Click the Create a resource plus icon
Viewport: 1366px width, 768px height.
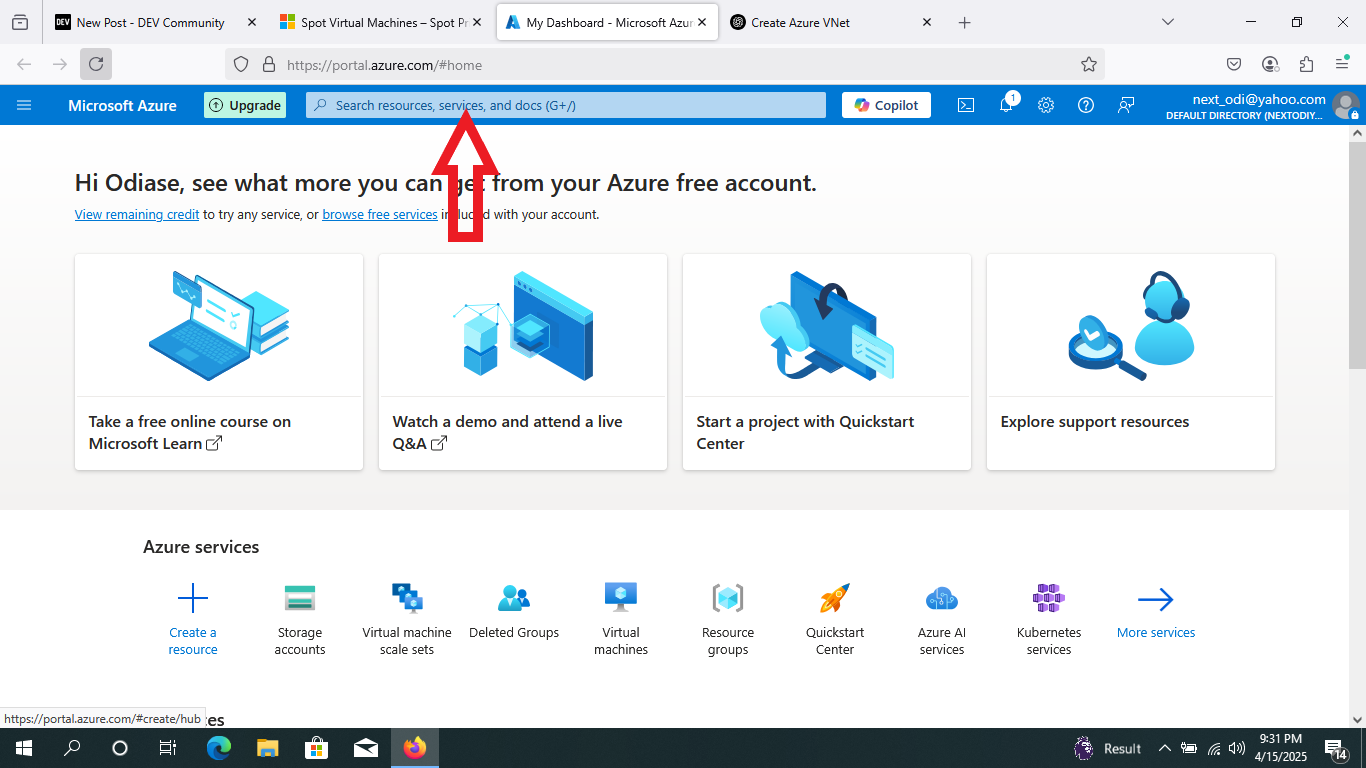tap(193, 599)
